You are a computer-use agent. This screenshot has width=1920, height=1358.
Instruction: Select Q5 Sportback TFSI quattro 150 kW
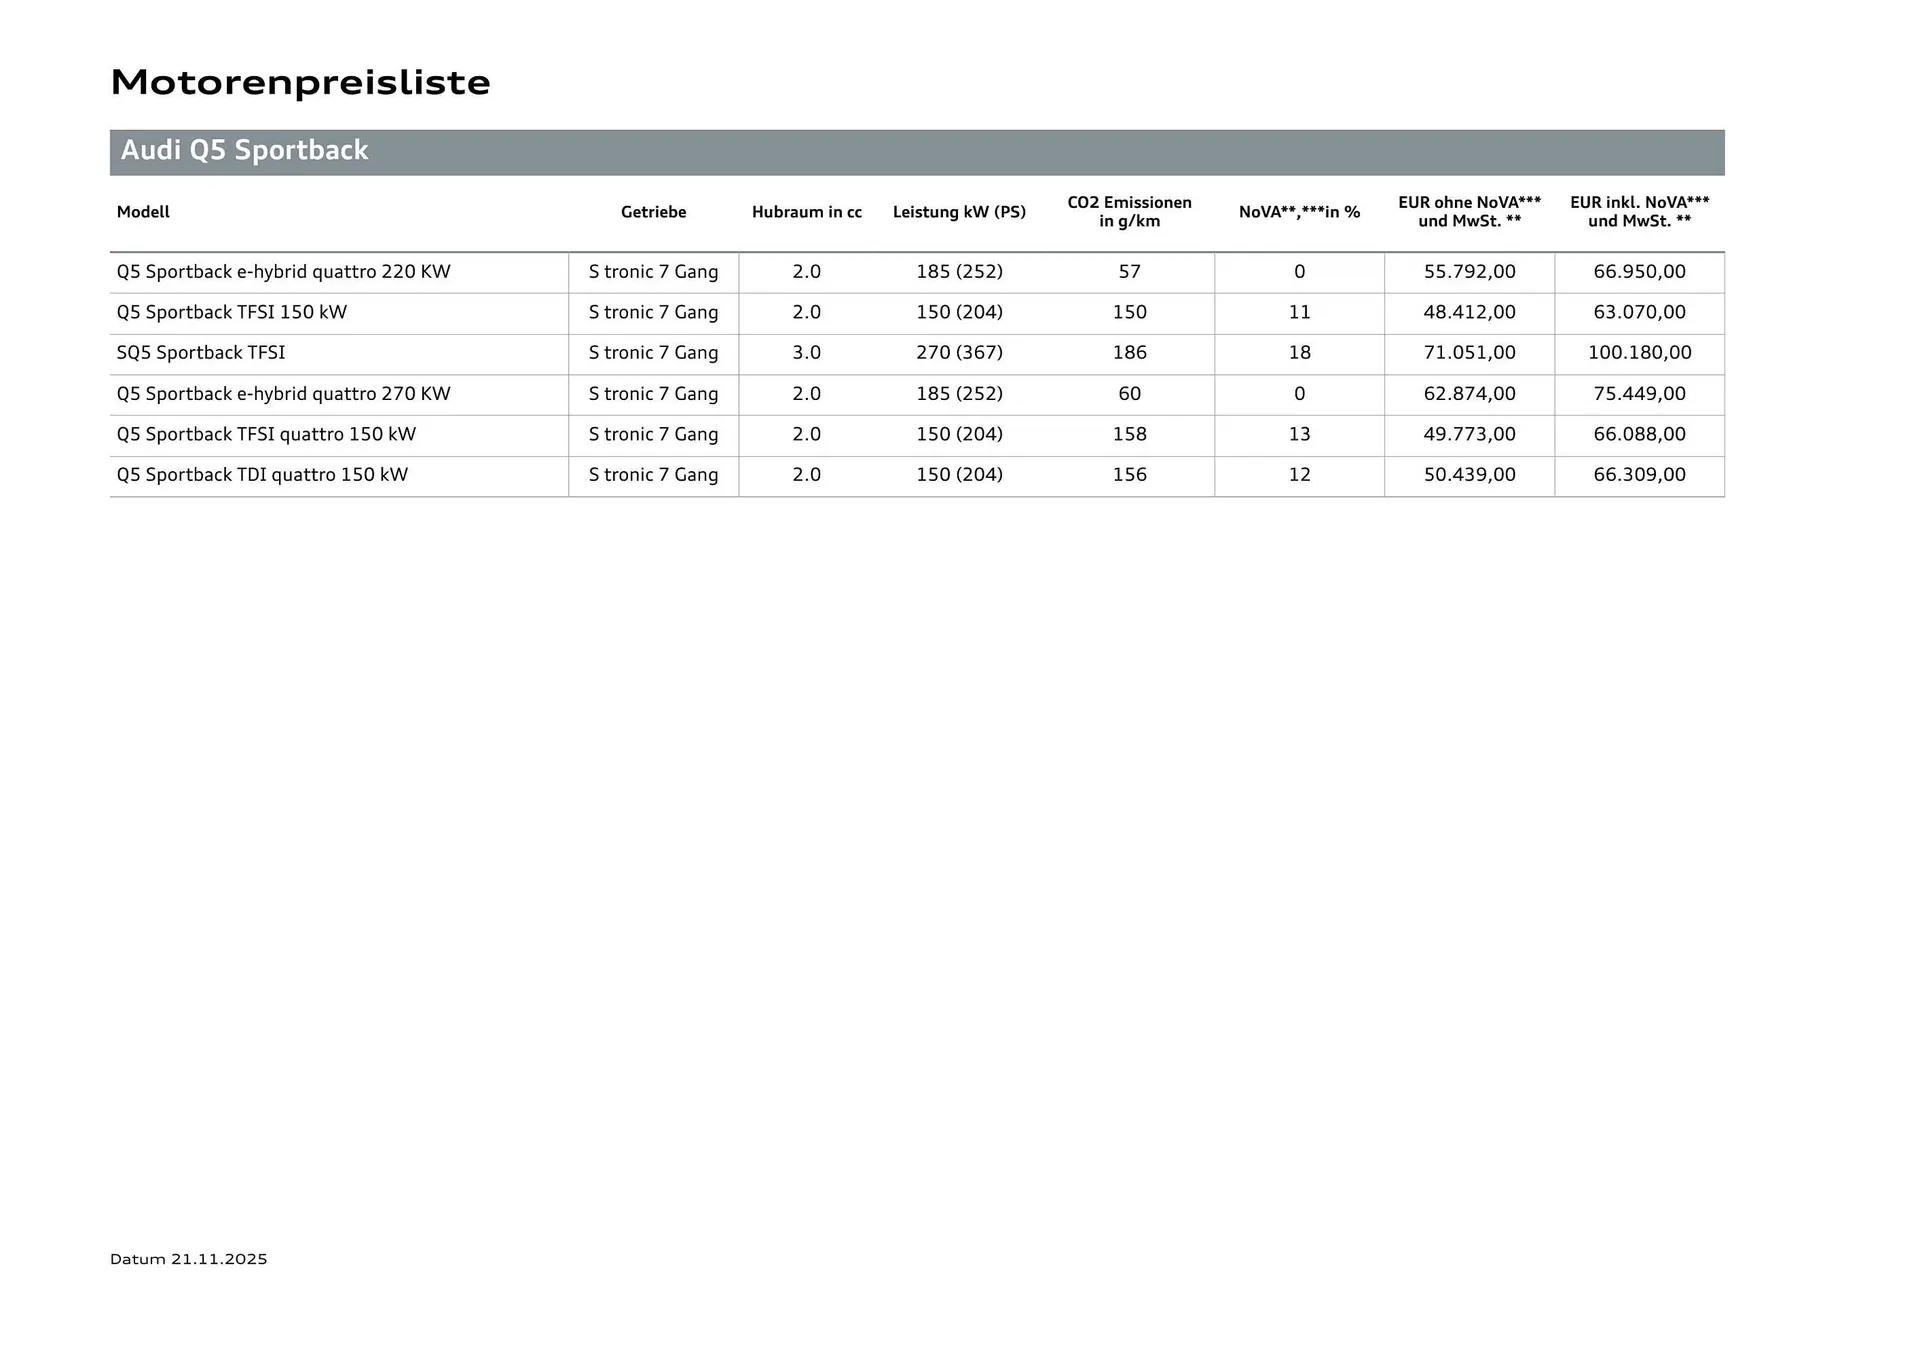click(x=266, y=434)
